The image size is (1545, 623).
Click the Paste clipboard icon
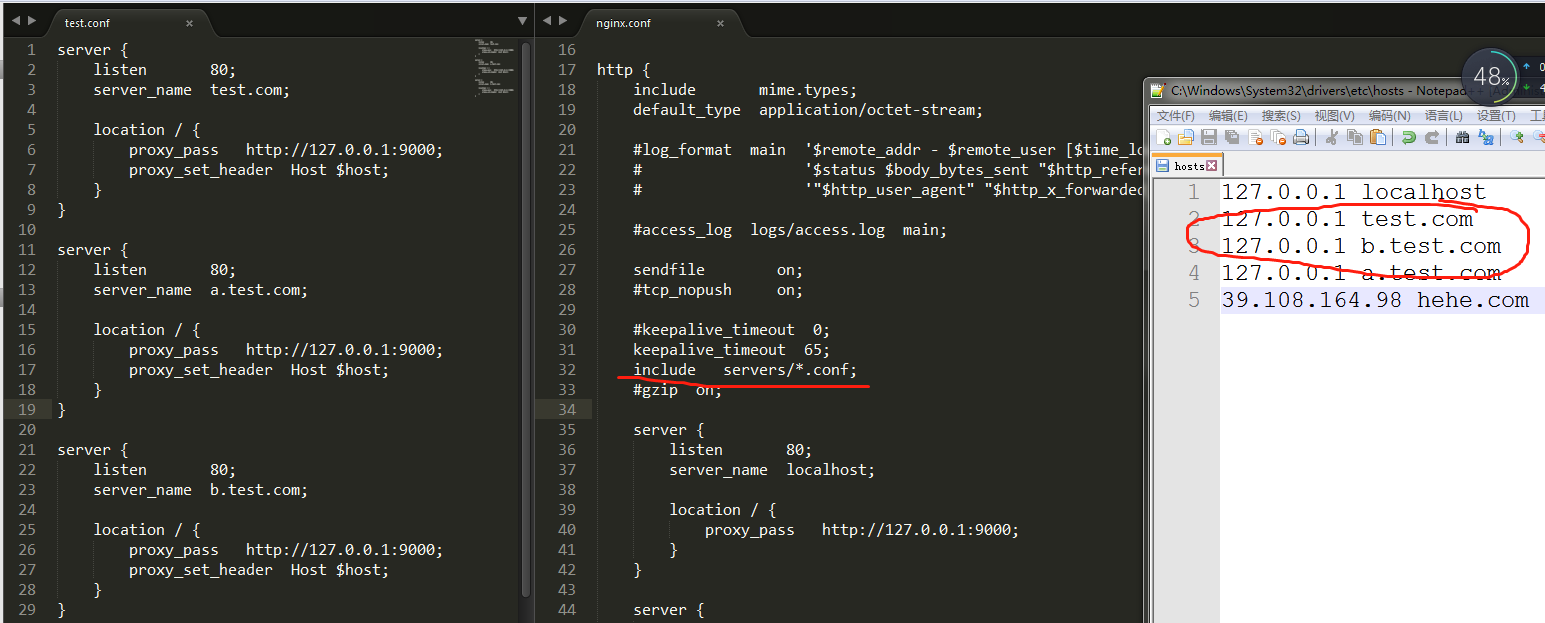point(1378,137)
